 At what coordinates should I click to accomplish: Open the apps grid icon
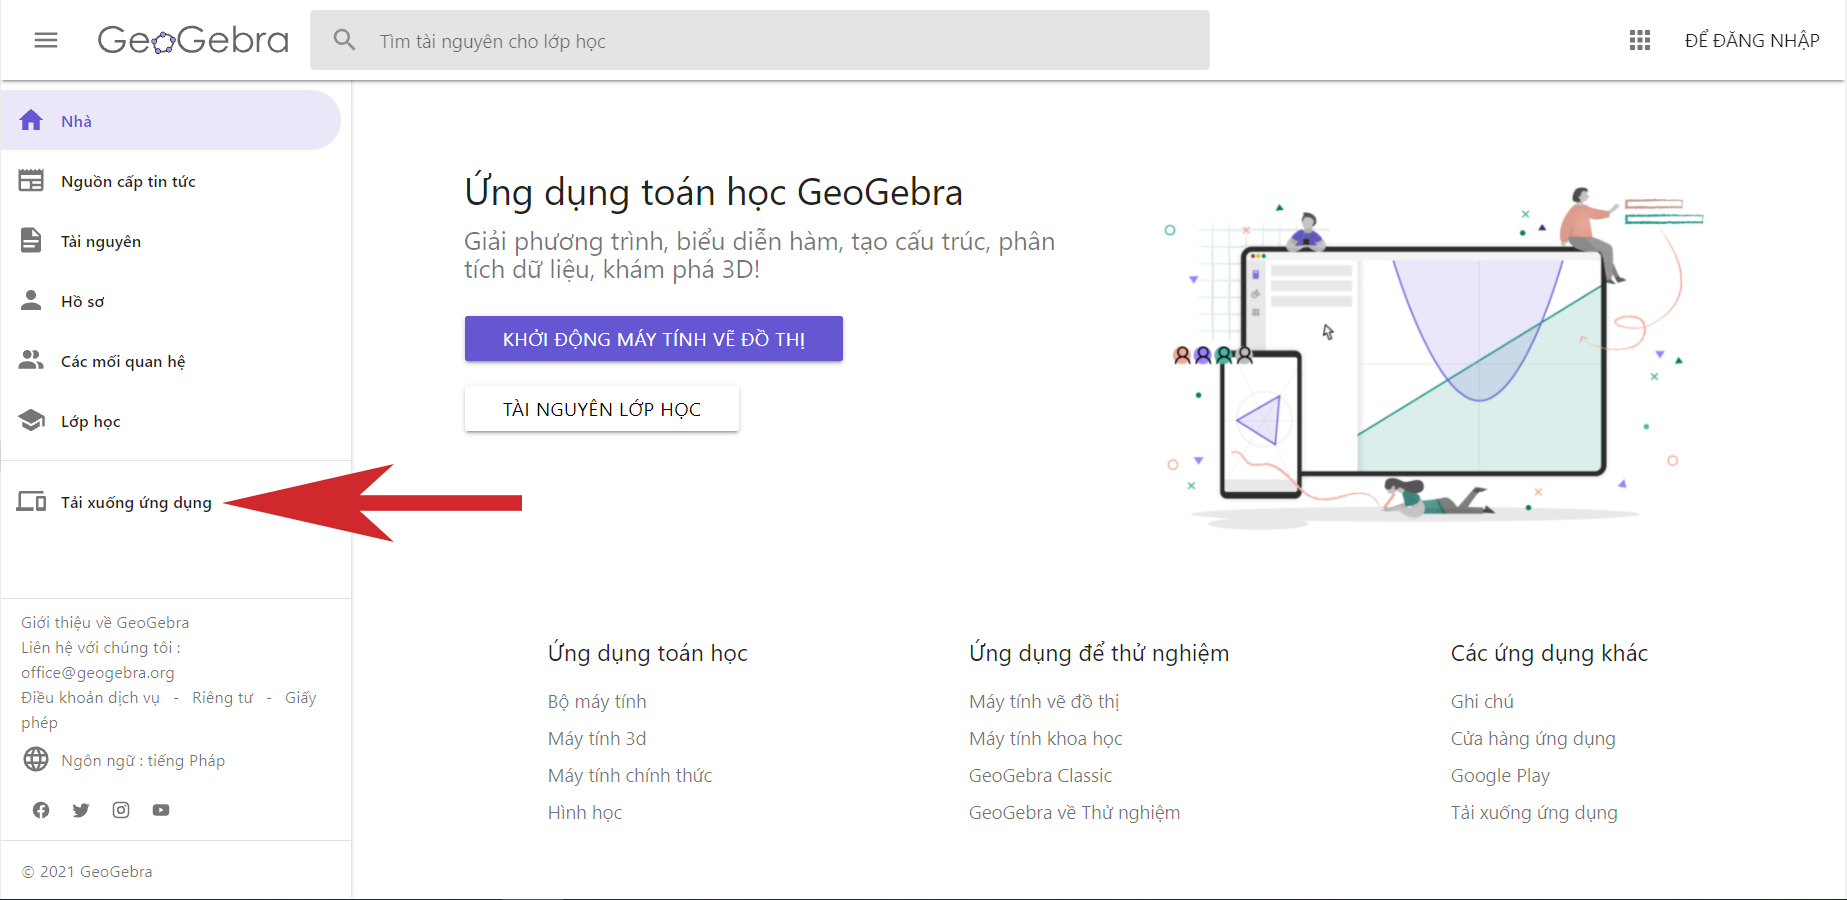(1640, 40)
